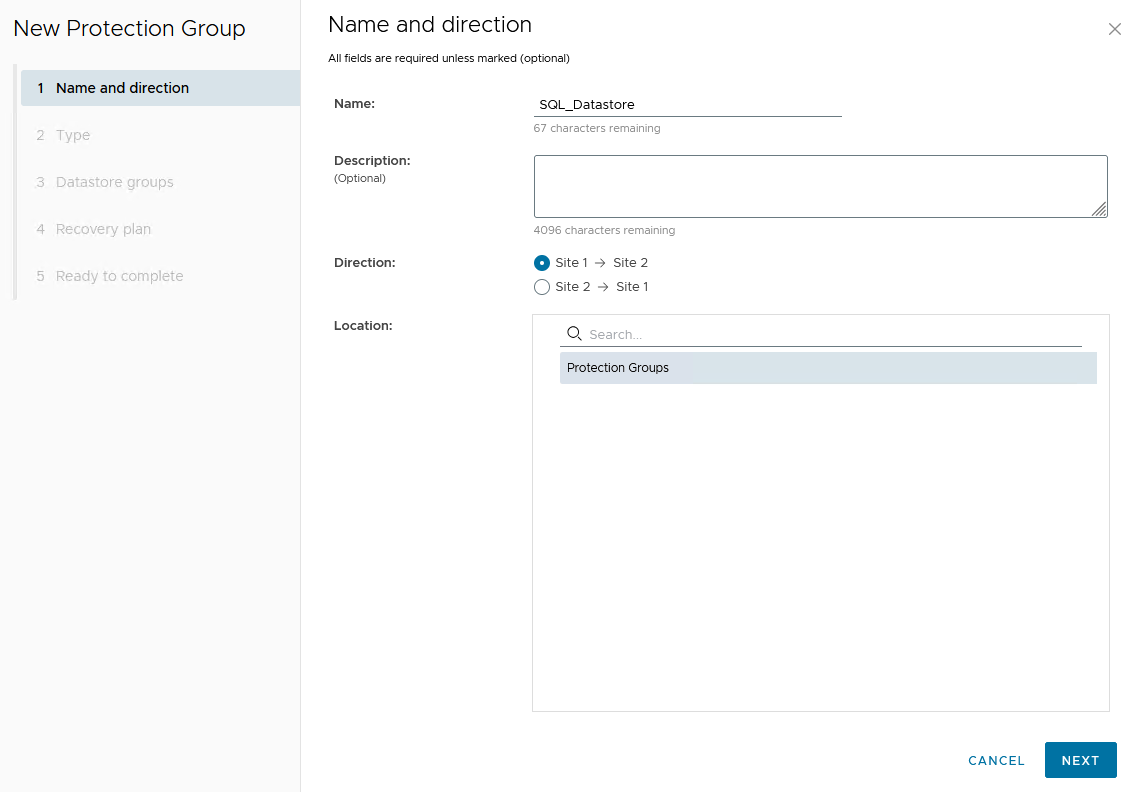Click the "Direction:" field label
1132x792 pixels.
365,262
